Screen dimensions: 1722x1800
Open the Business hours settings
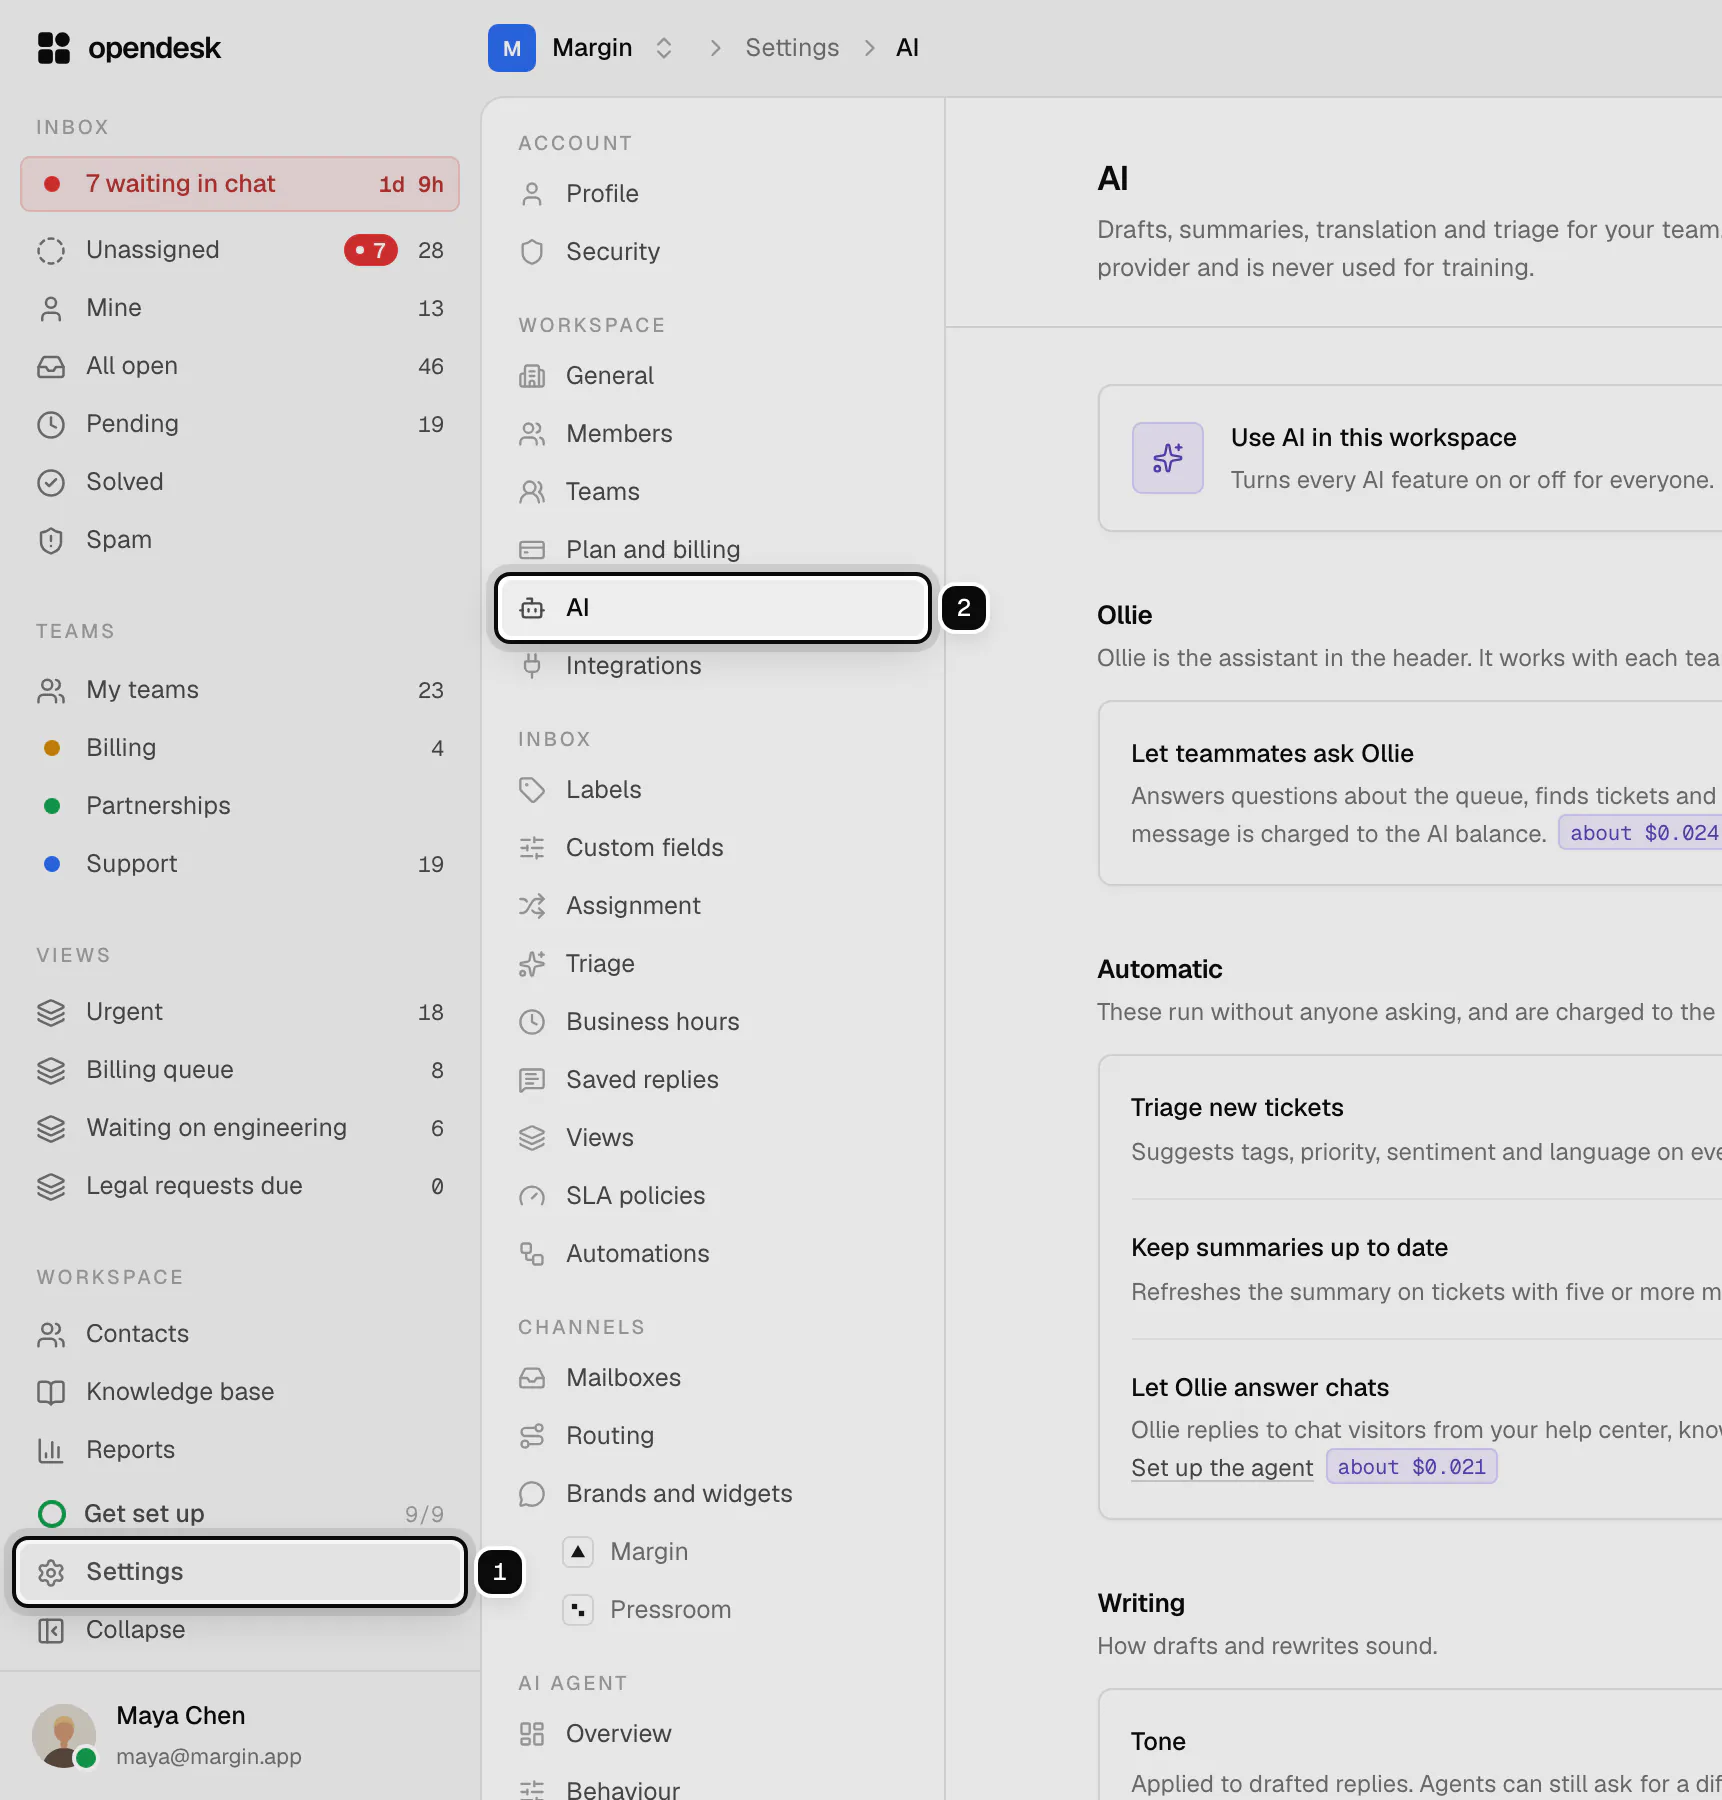tap(712, 1022)
